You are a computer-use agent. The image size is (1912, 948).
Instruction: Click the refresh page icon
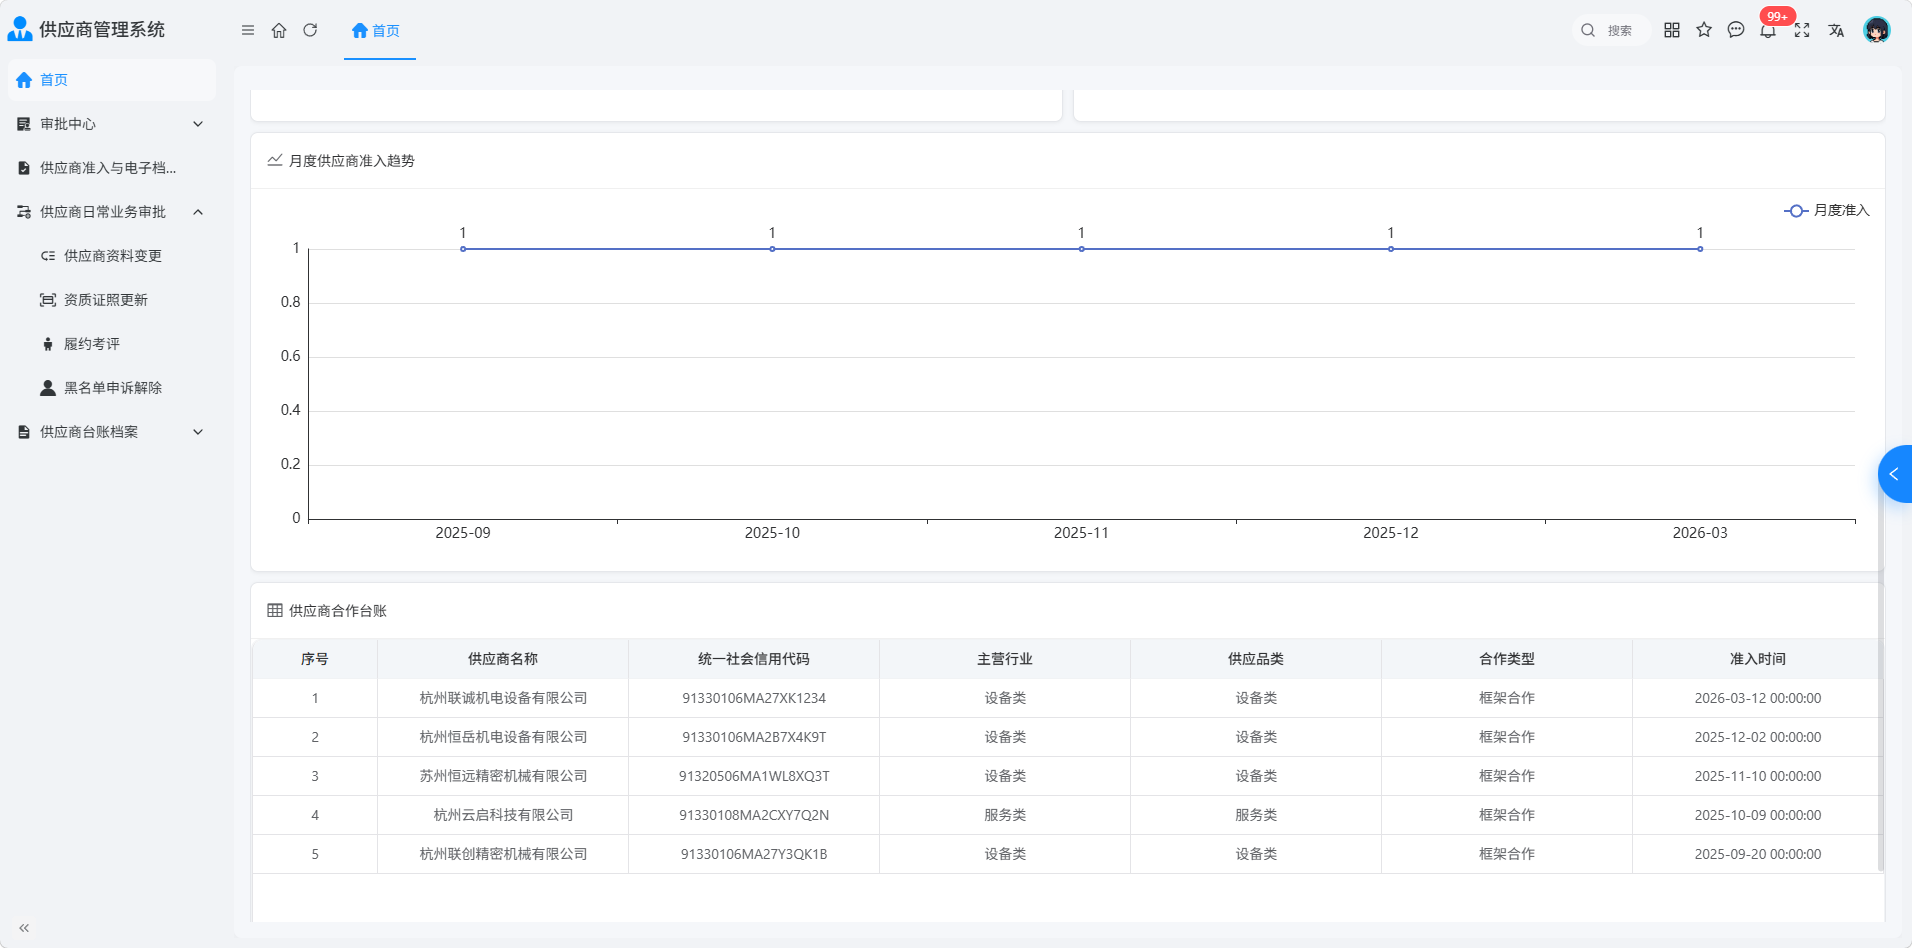(x=310, y=30)
